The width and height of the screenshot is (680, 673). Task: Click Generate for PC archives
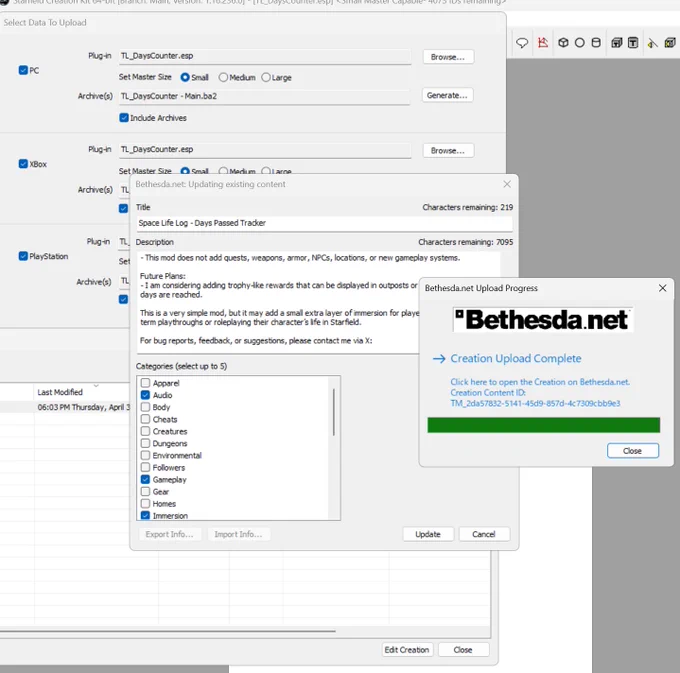[x=447, y=95]
